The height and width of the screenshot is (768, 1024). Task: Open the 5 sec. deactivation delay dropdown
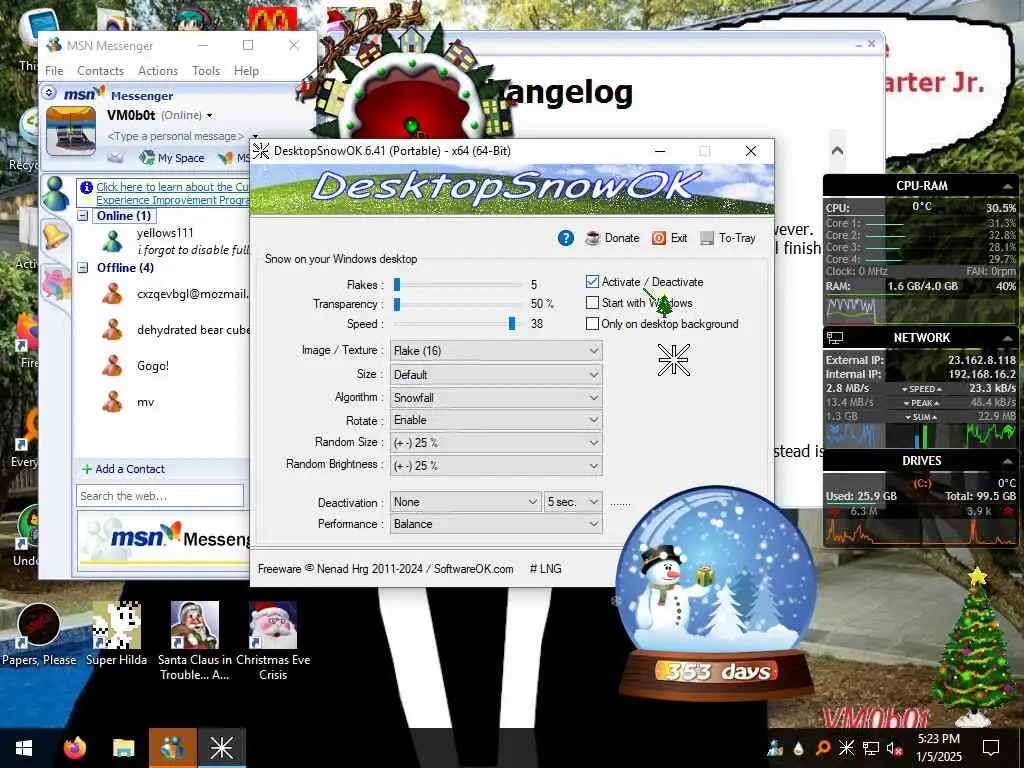(573, 502)
